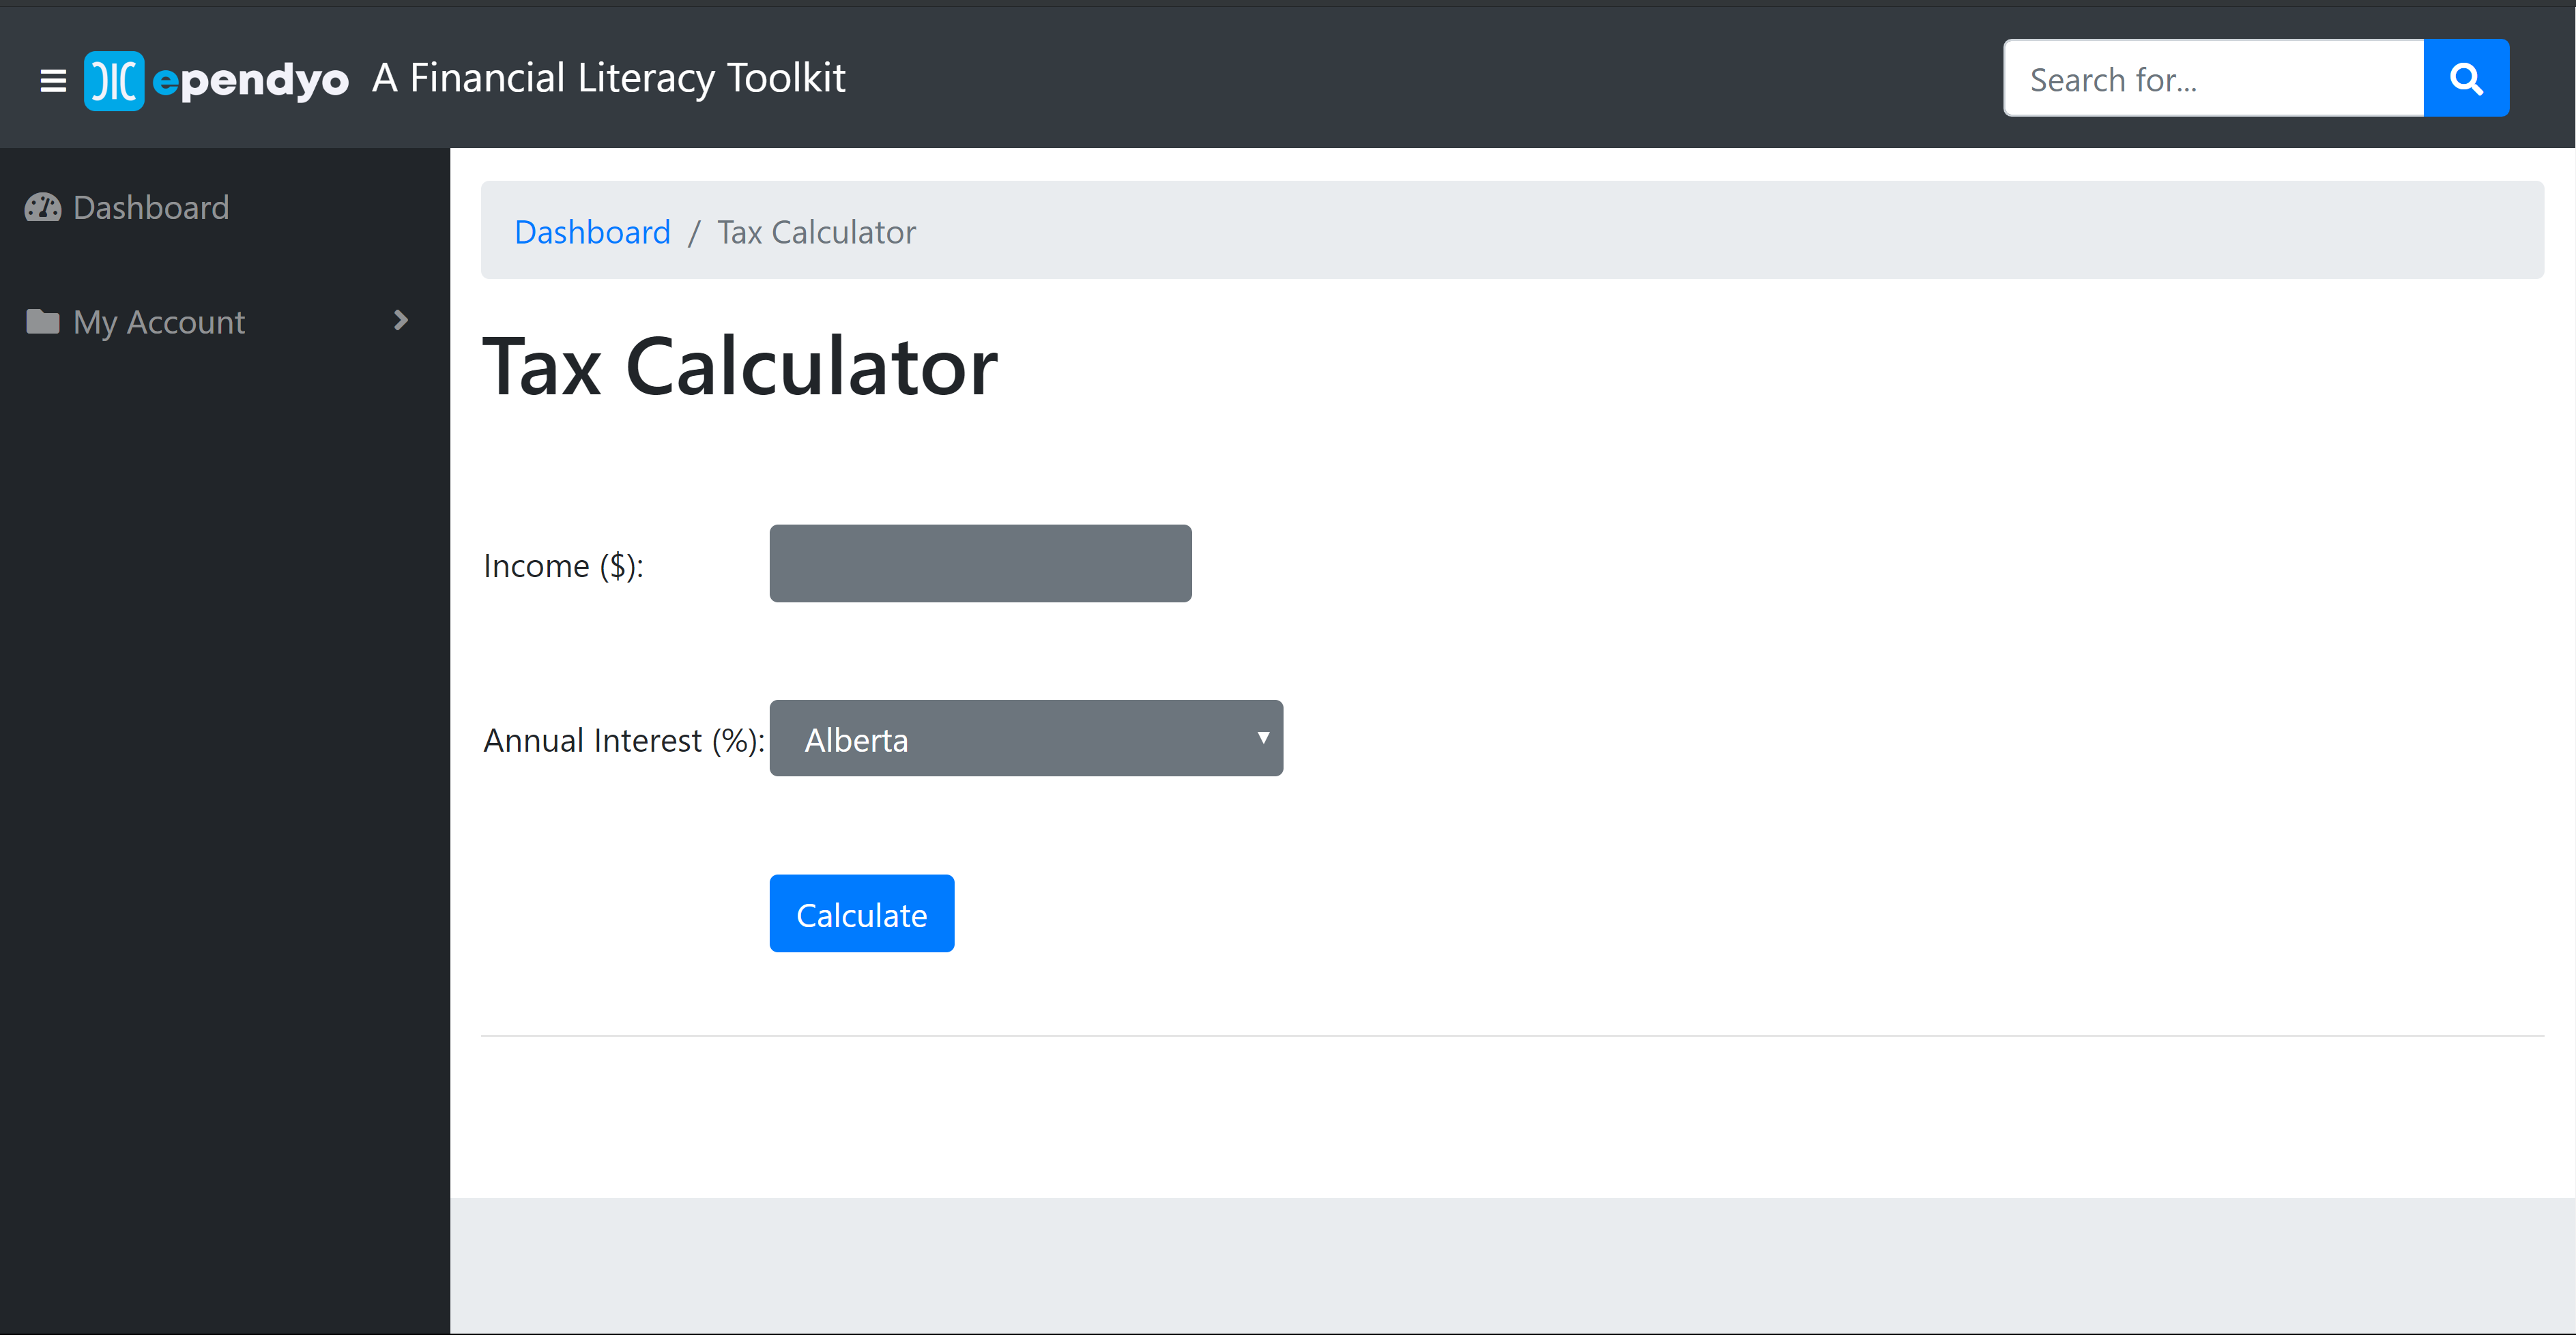The image size is (2576, 1335).
Task: Click the Tax Calculator breadcrumb item
Action: point(816,232)
